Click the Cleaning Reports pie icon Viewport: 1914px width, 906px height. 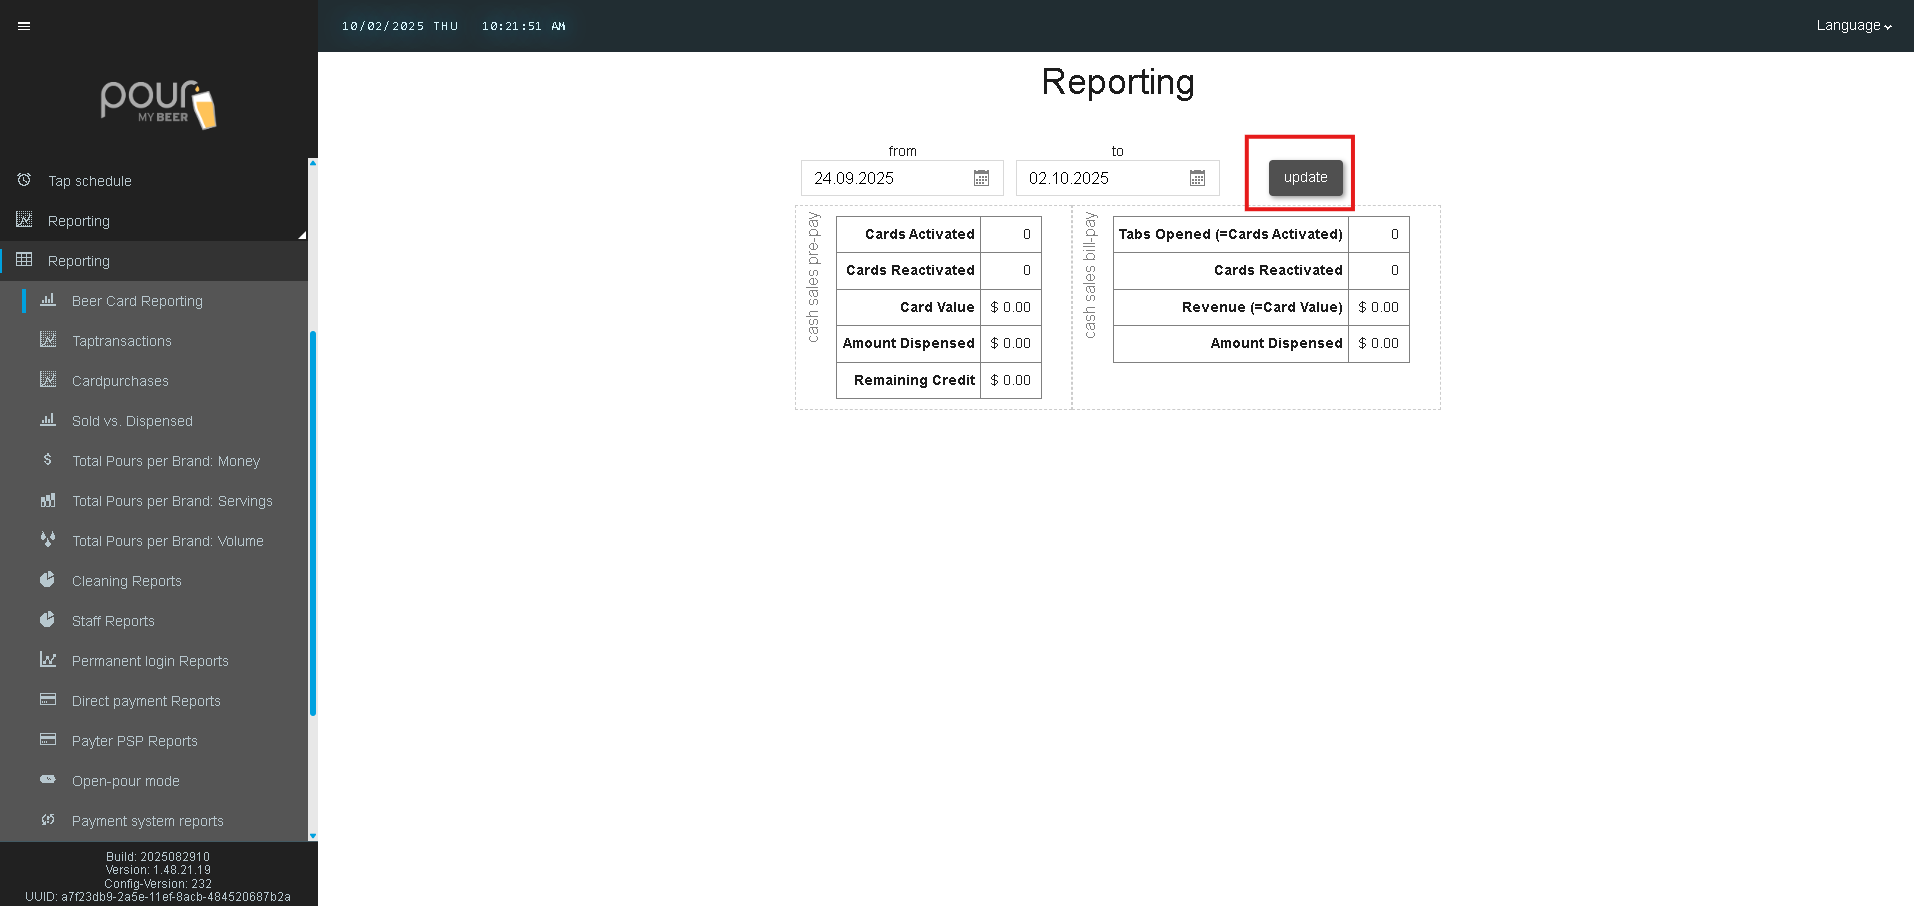tap(48, 580)
